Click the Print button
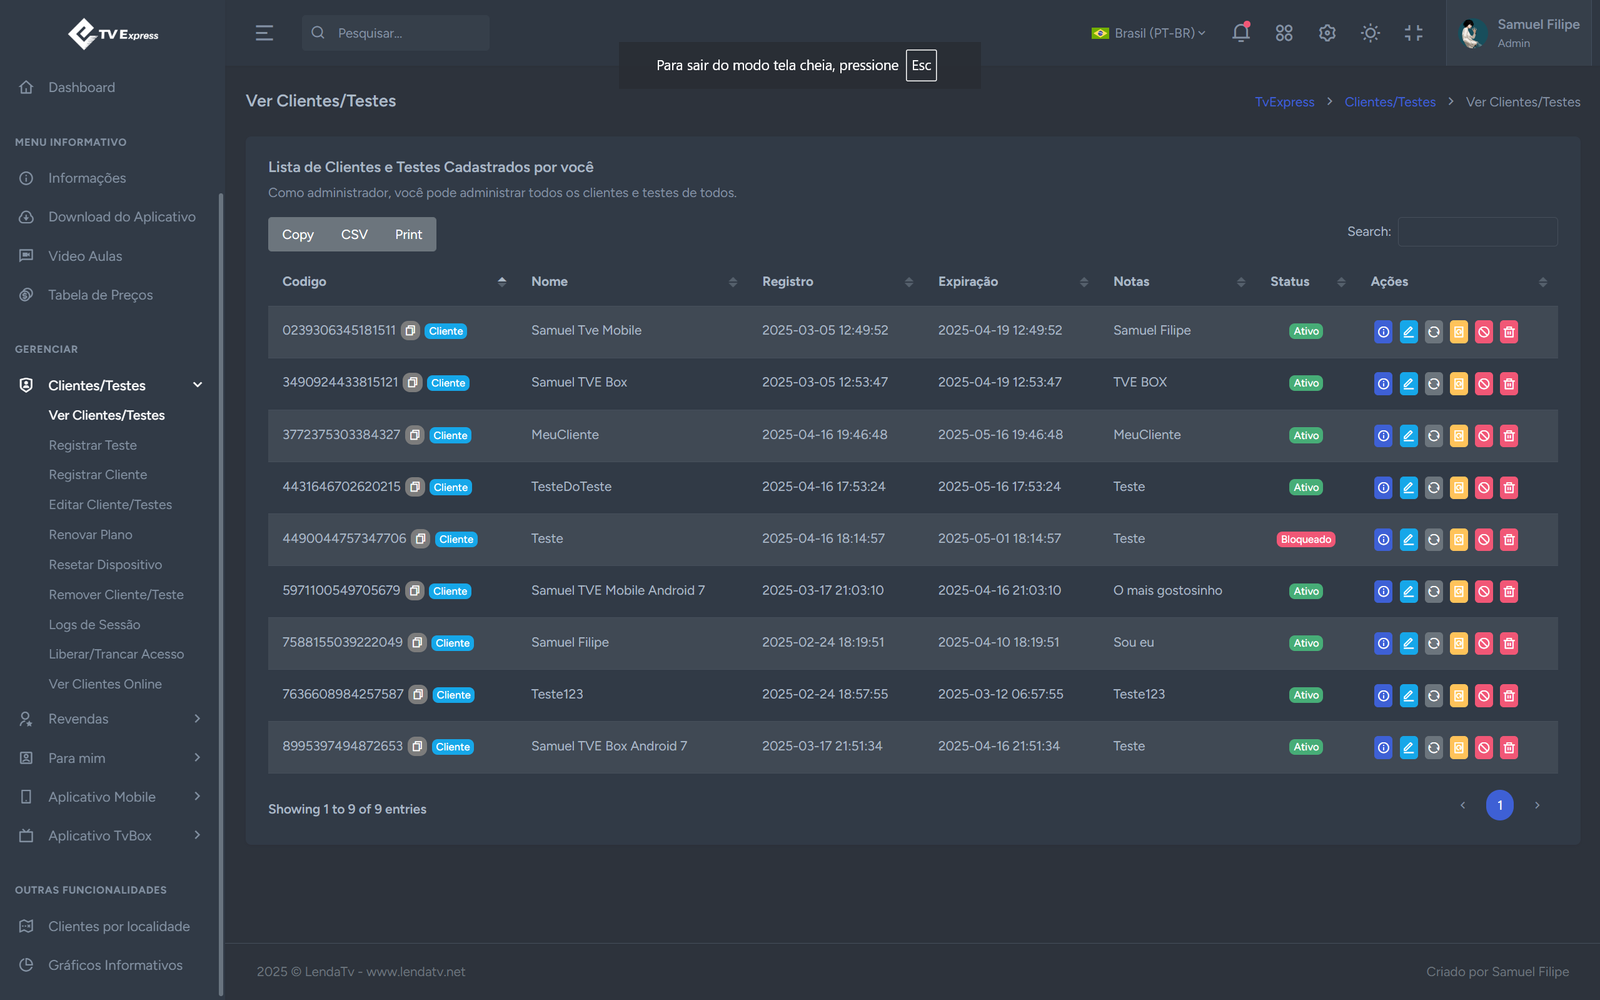 (408, 234)
